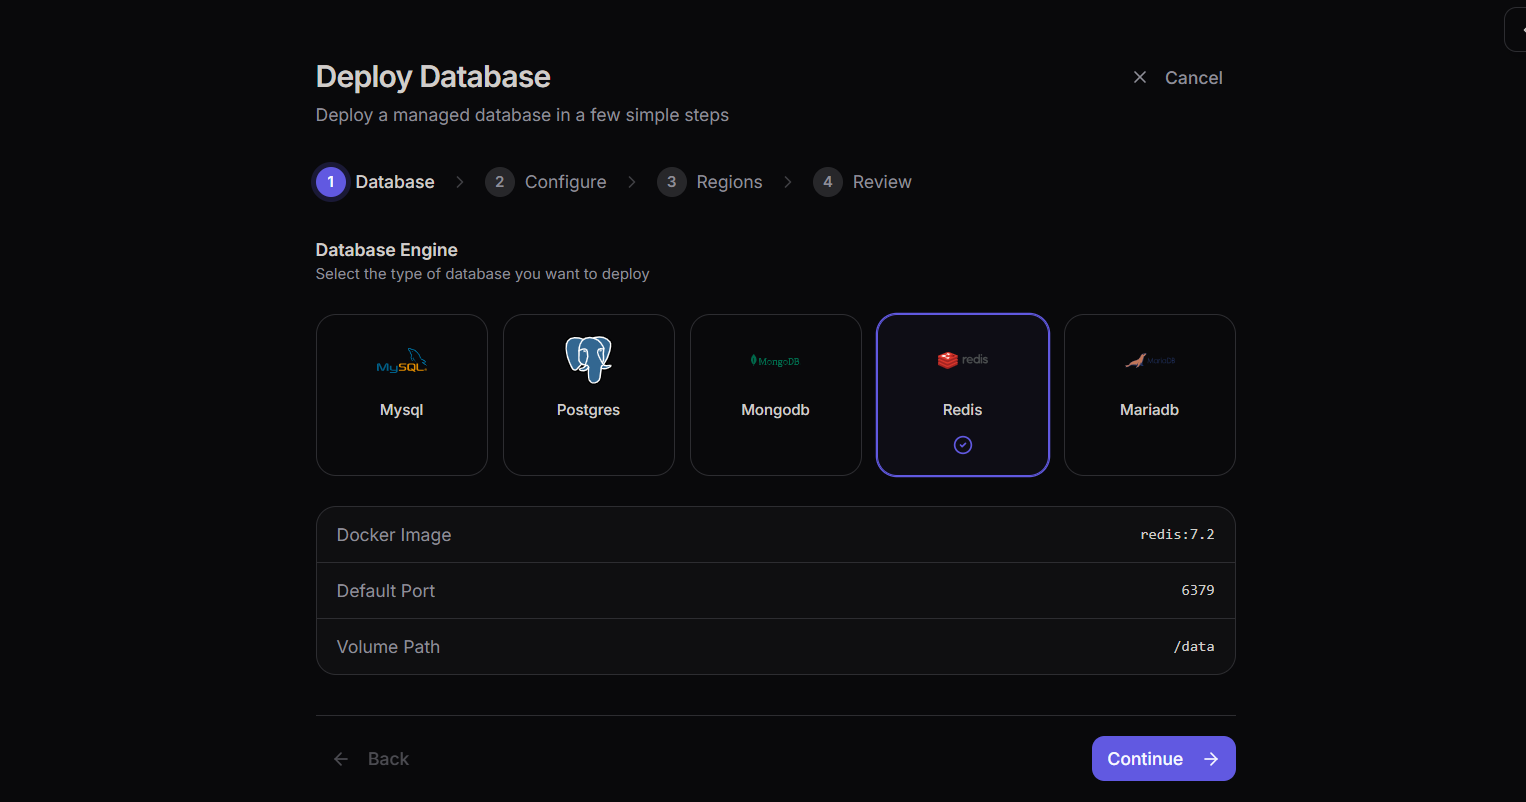Click the back arrow icon beside Back
Screen dimensions: 1526x802
click(340, 758)
